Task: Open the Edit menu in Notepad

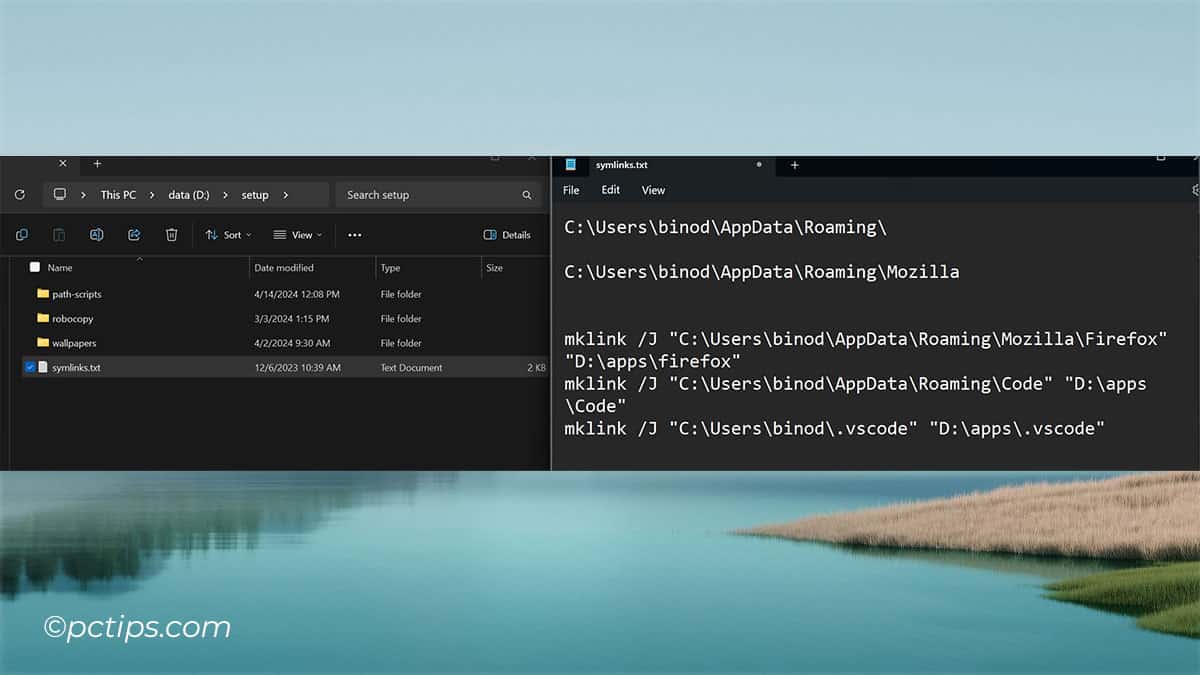Action: pyautogui.click(x=610, y=190)
